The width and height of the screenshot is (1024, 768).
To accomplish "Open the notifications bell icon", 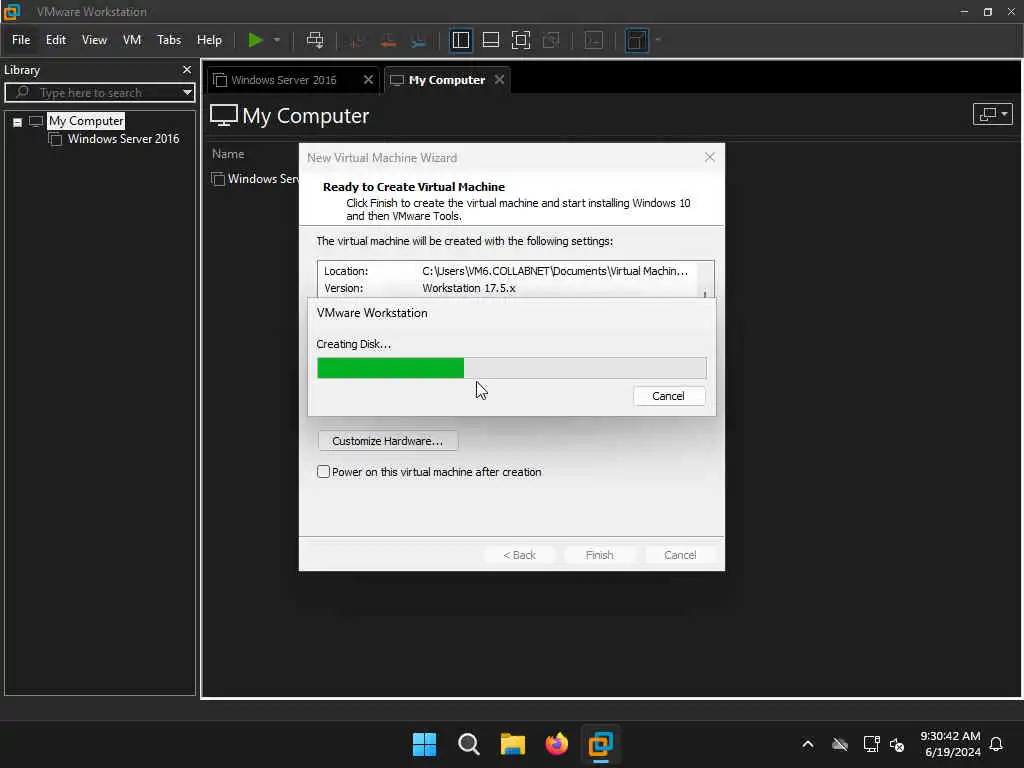I will click(x=996, y=744).
